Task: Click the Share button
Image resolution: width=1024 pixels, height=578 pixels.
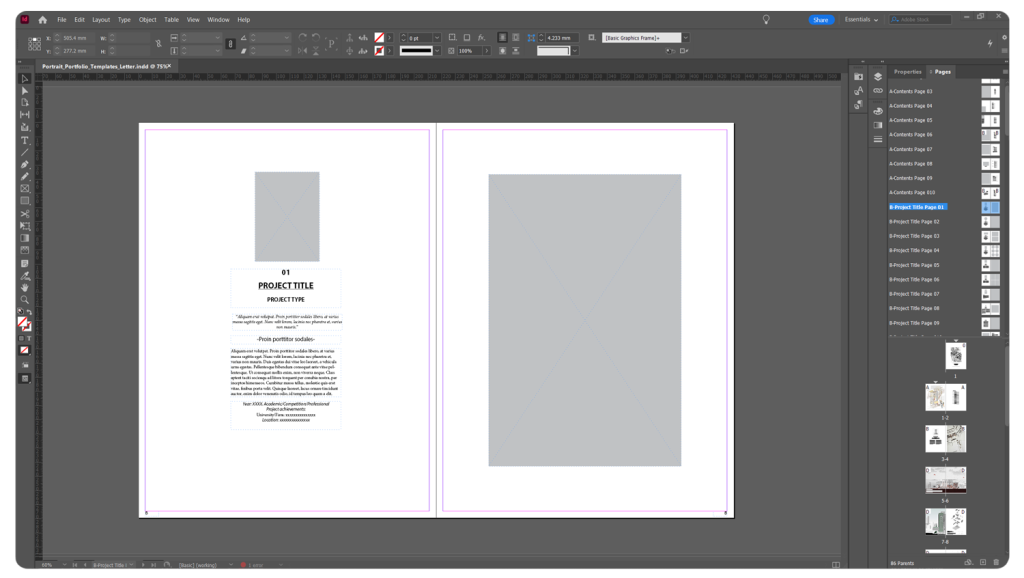Action: tap(820, 20)
